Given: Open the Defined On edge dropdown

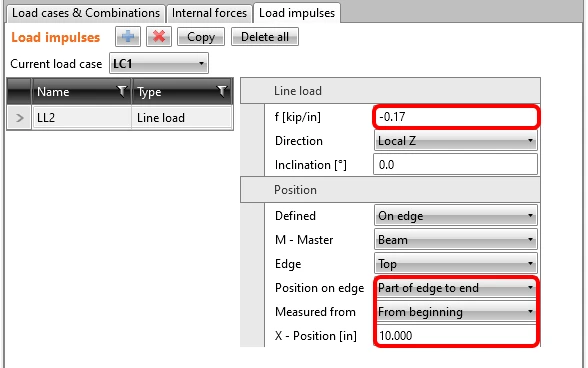Looking at the screenshot, I should 456,216.
